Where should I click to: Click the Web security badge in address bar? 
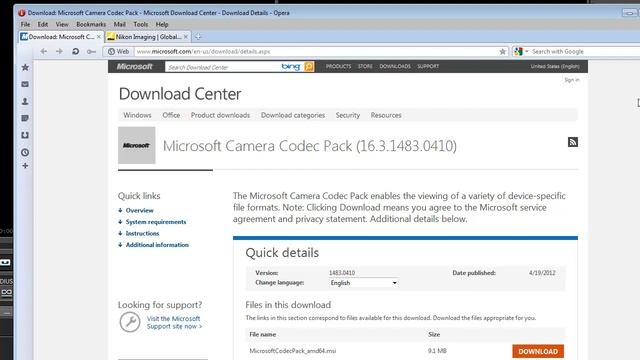(x=118, y=51)
